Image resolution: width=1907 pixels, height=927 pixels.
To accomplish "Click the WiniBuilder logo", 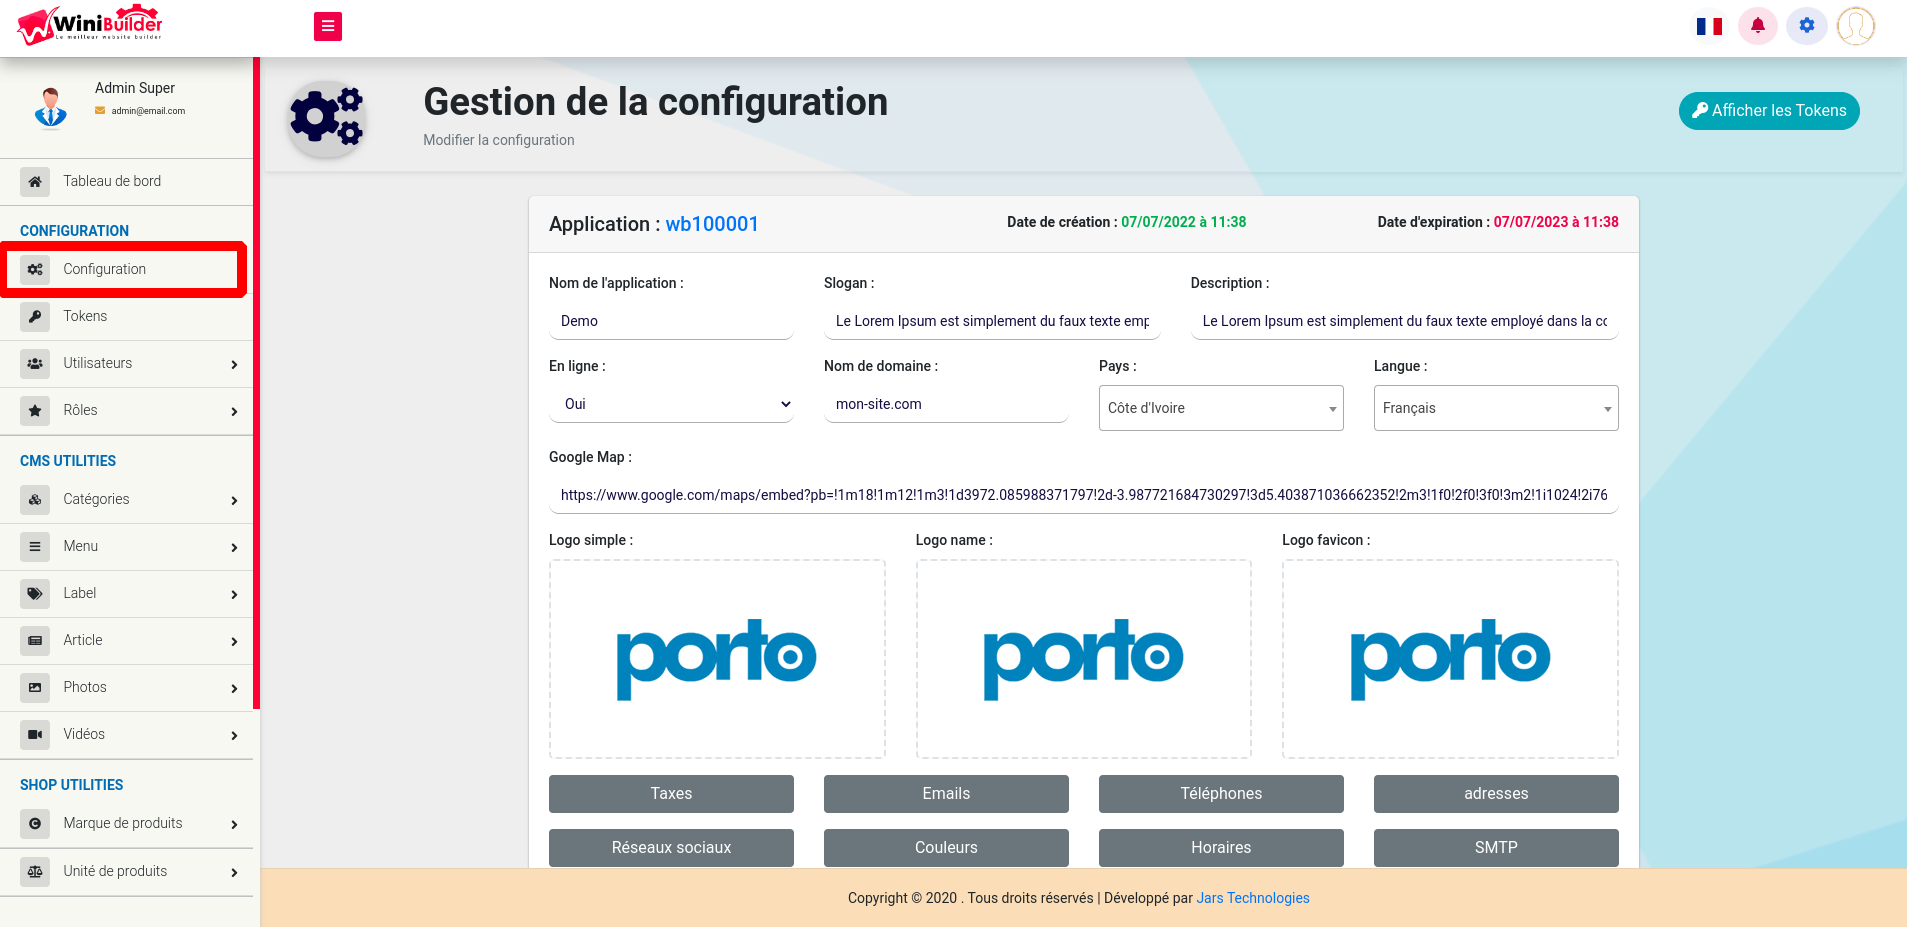I will coord(90,25).
